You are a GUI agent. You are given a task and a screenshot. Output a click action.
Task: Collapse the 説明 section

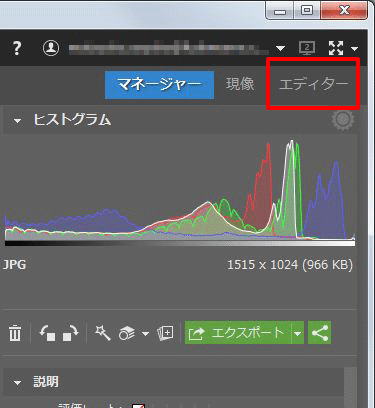17,382
